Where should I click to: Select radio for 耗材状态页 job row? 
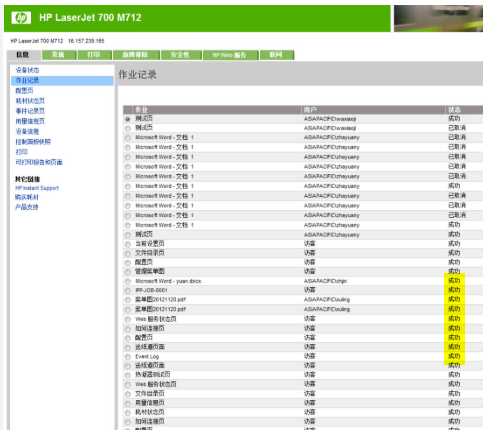(x=128, y=413)
